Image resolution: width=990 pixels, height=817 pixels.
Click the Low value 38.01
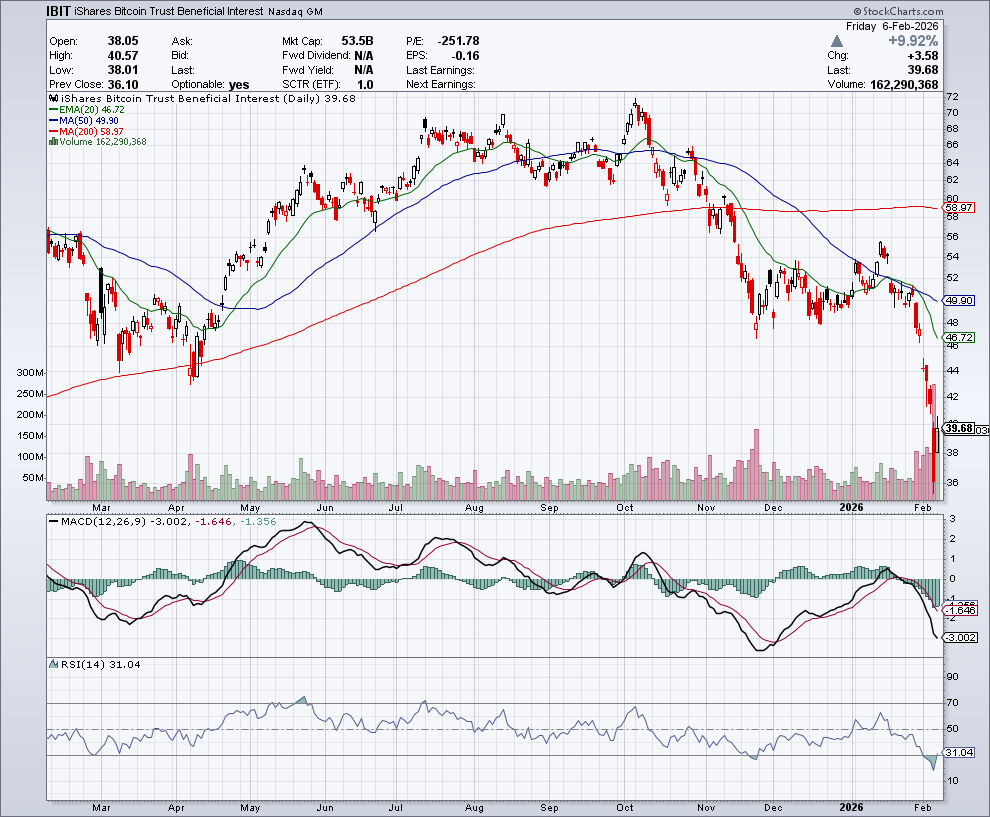(x=122, y=70)
